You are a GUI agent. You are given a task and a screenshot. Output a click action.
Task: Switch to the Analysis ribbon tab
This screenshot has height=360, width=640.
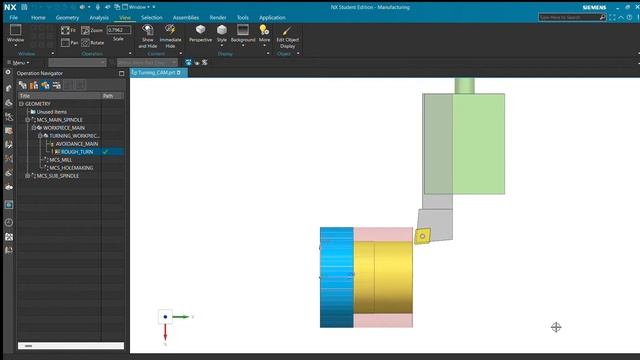coord(99,18)
